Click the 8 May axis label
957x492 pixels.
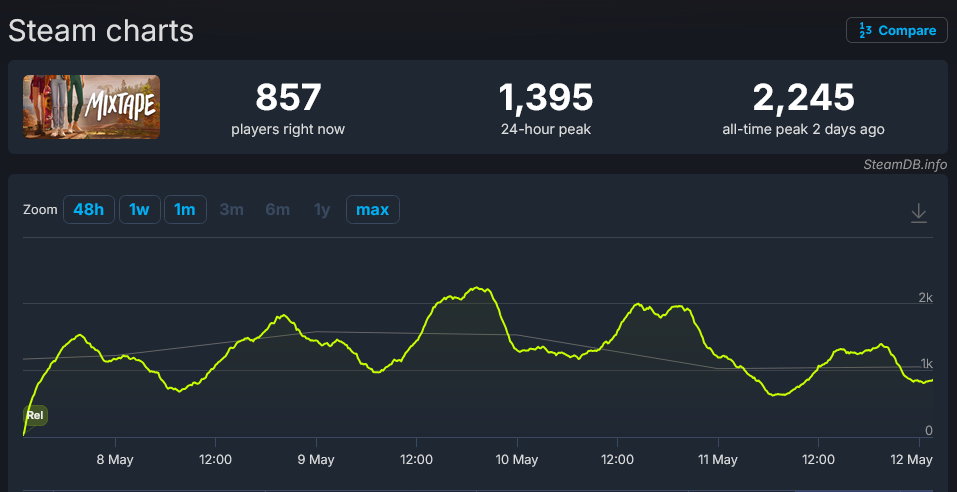(115, 459)
